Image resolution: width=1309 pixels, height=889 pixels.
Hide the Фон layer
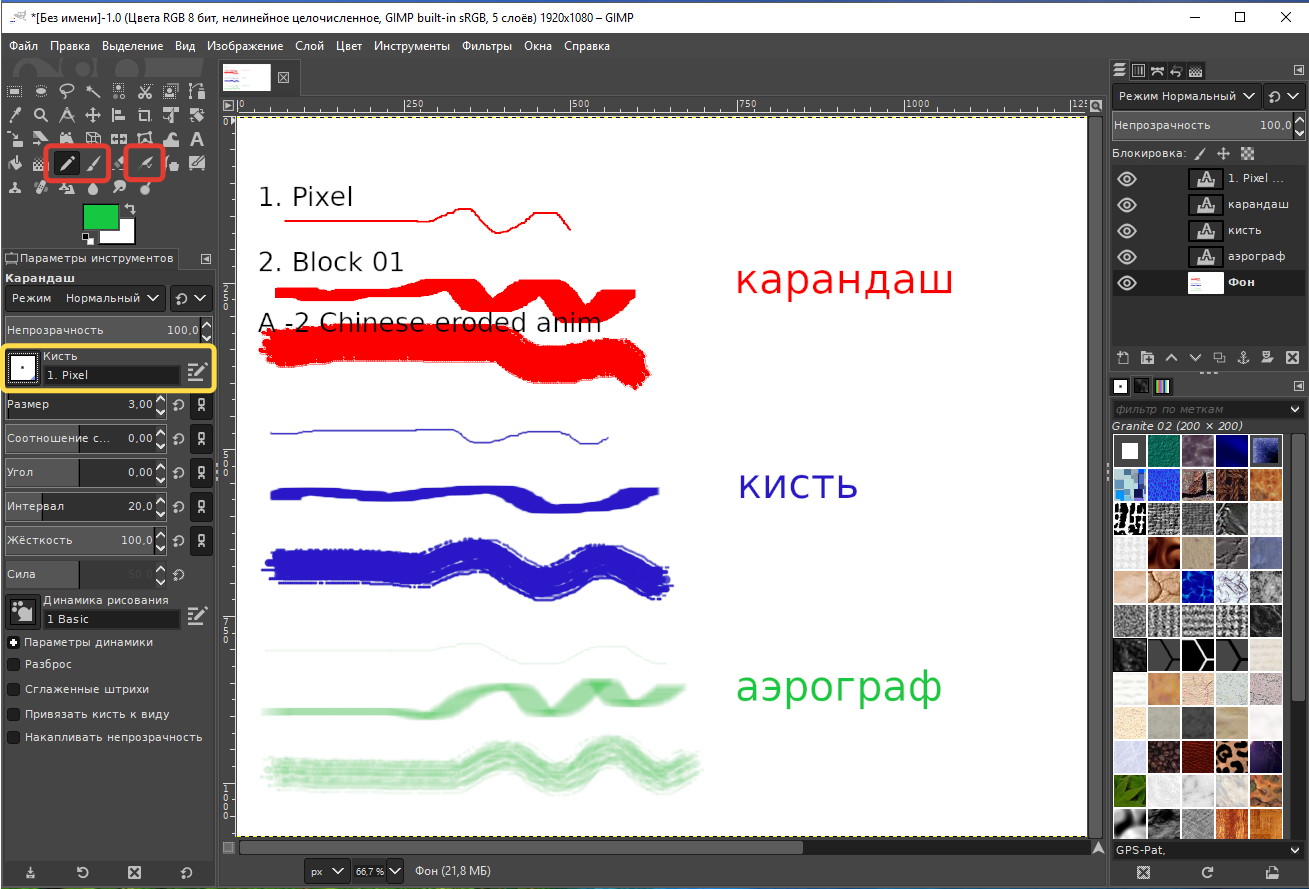[x=1127, y=283]
